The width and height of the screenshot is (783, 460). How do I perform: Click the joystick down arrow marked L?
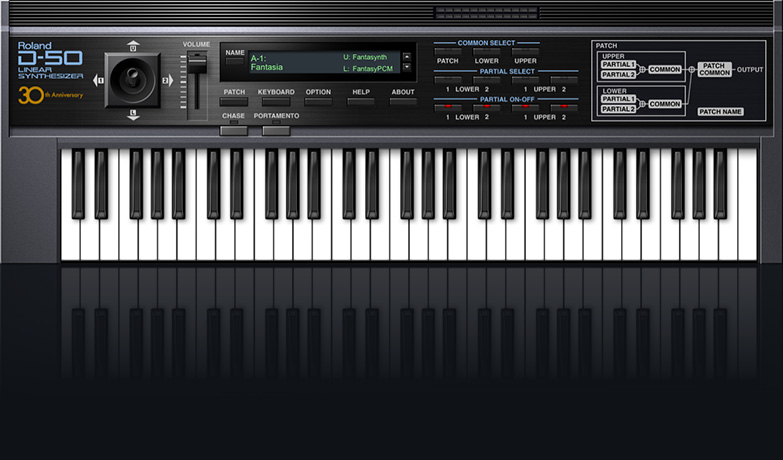tap(133, 114)
